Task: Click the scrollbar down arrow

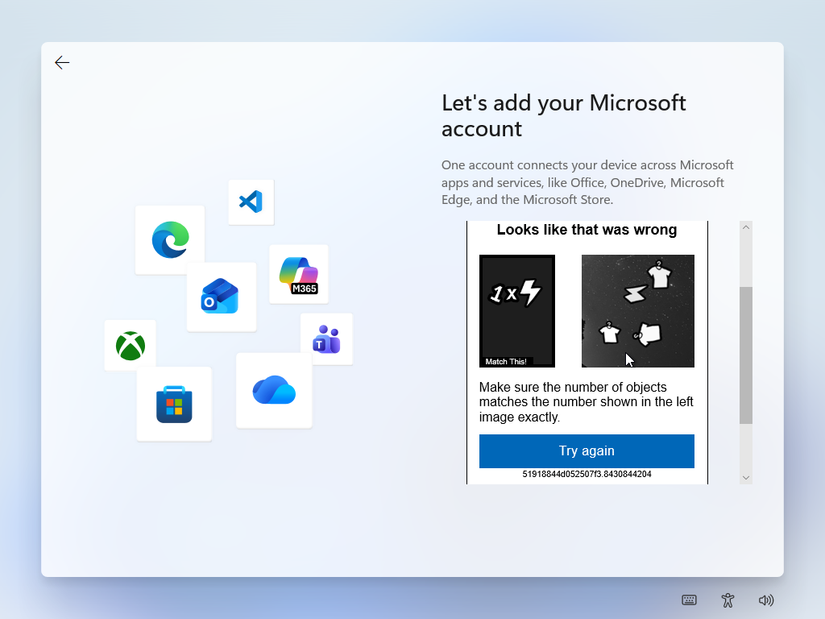Action: click(746, 478)
